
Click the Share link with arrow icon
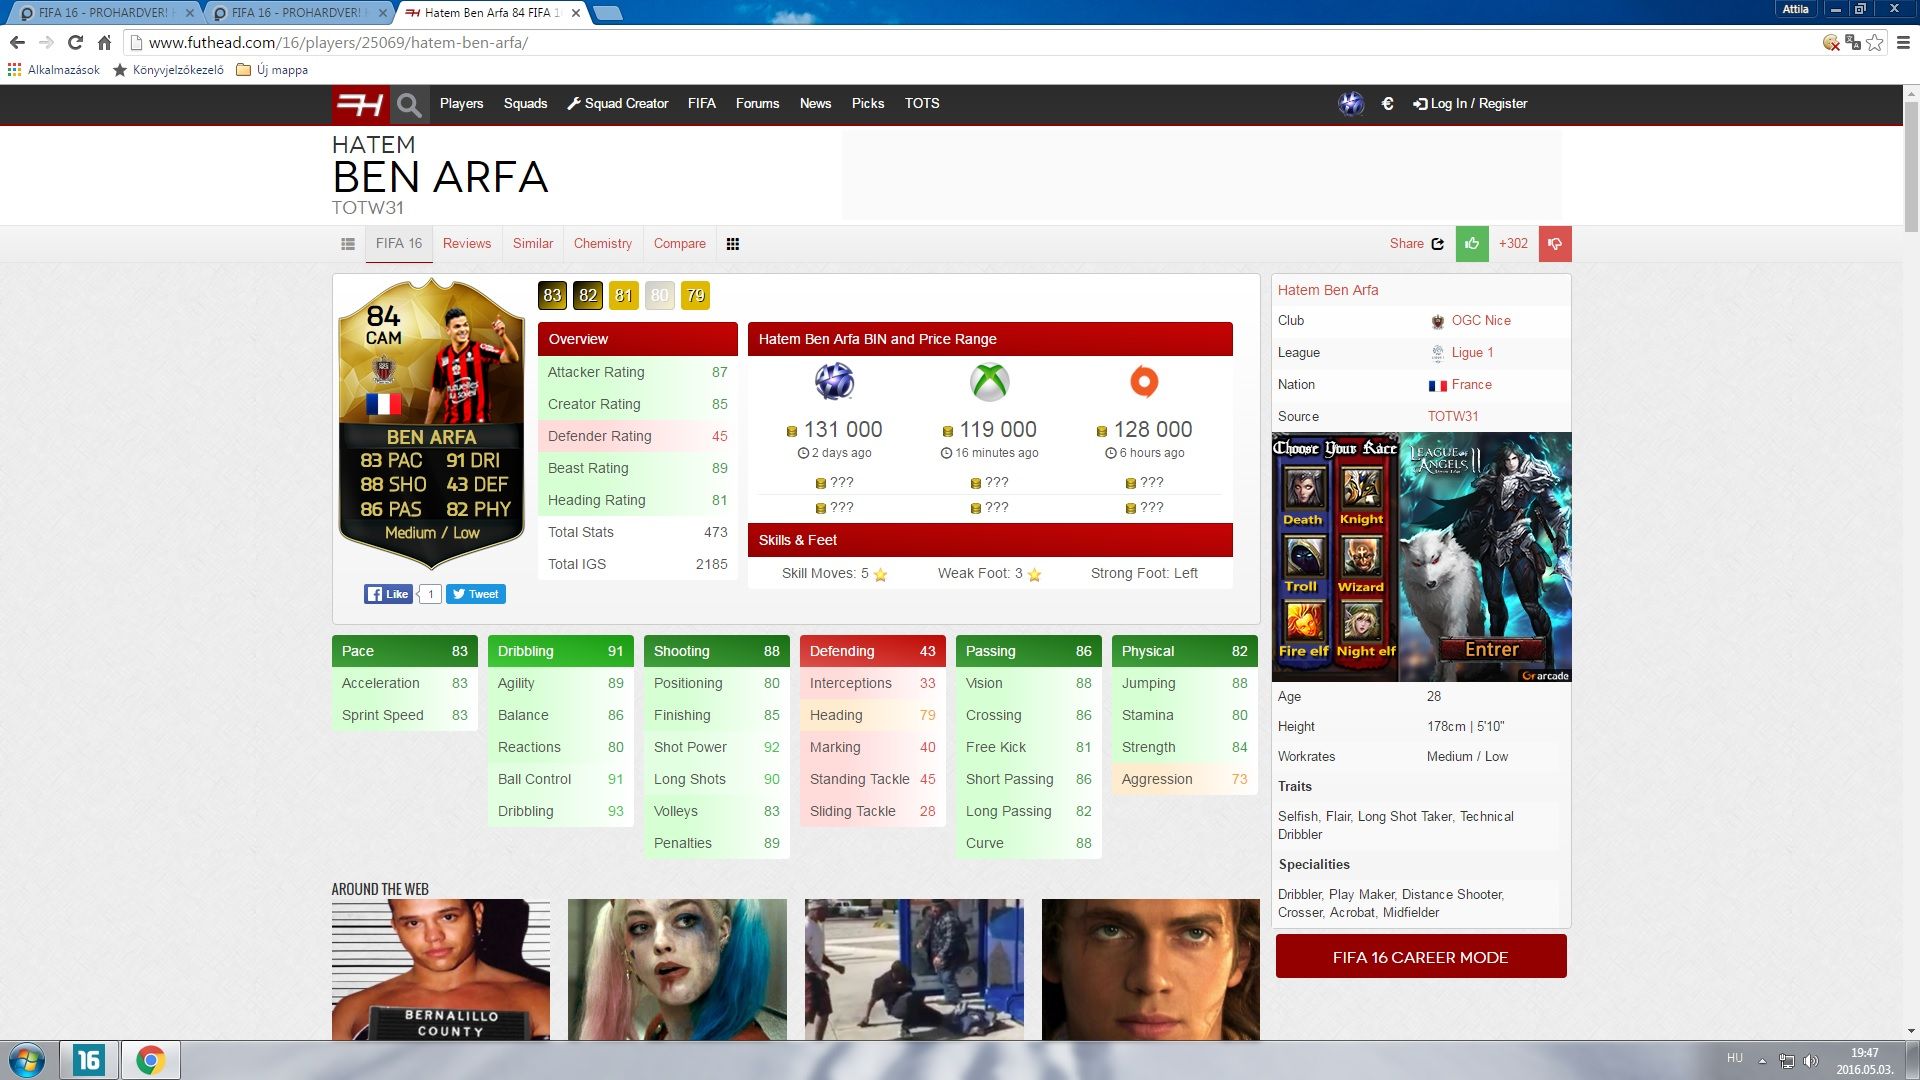point(1416,244)
